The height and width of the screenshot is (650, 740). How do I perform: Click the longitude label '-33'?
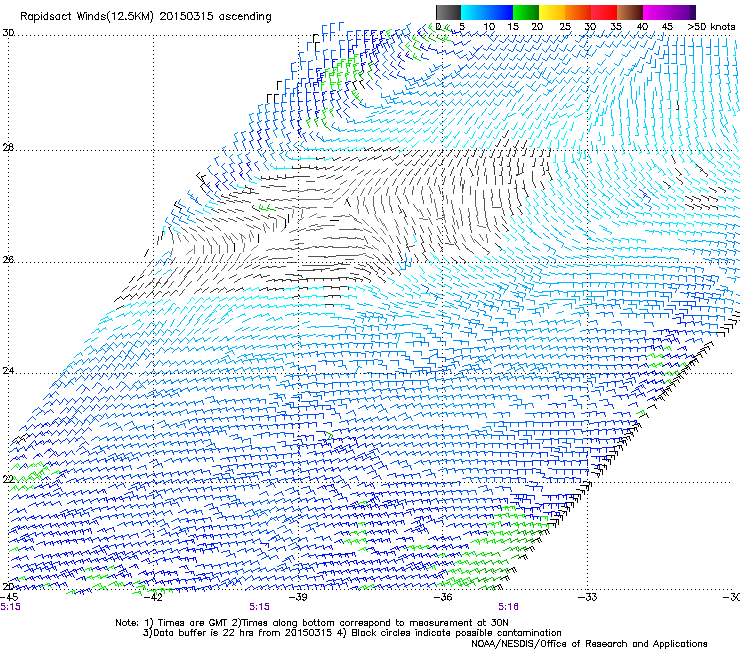587,597
